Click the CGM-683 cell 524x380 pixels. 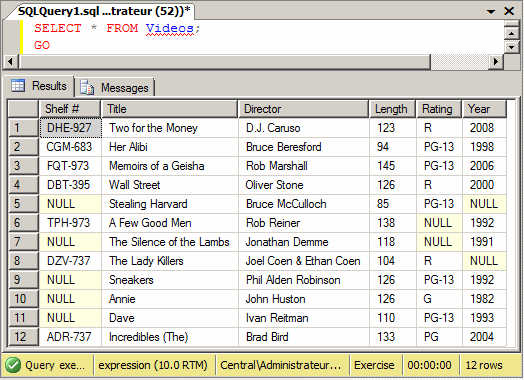[70, 147]
